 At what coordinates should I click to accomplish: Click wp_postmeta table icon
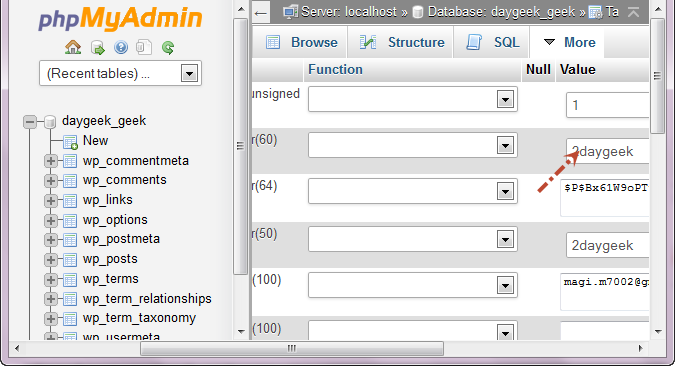[x=70, y=240]
